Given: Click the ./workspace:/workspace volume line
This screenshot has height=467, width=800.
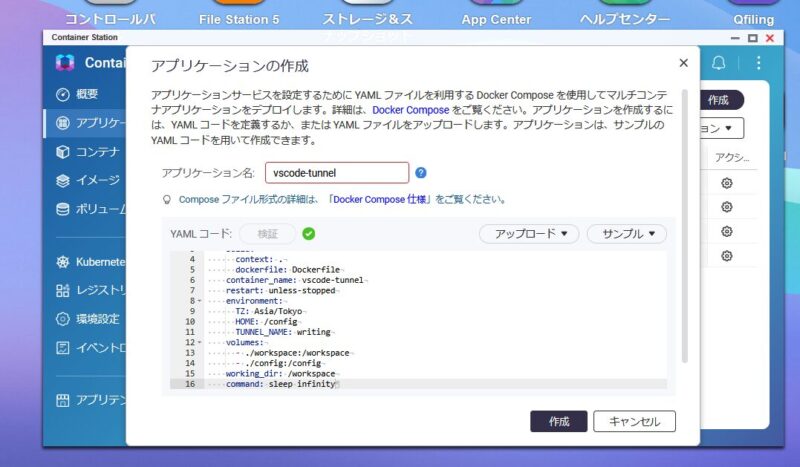Looking at the screenshot, I should coord(293,353).
